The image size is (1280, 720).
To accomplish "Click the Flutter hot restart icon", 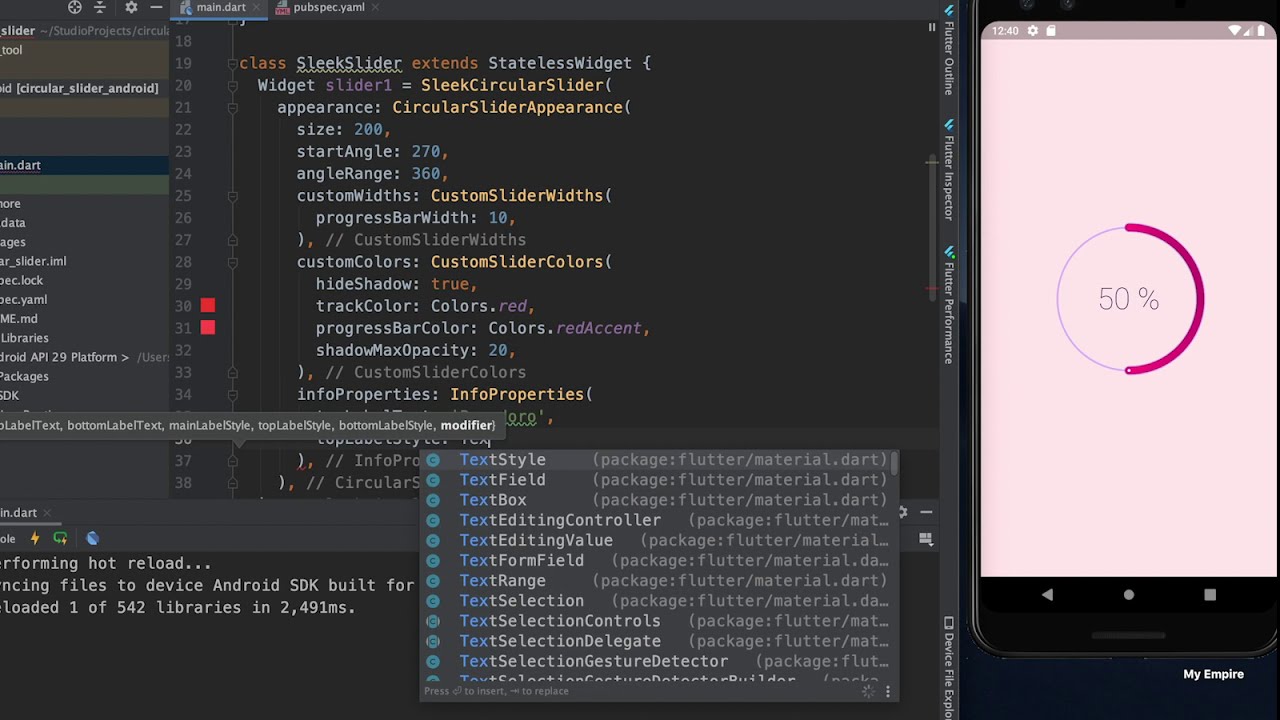I will (x=60, y=539).
